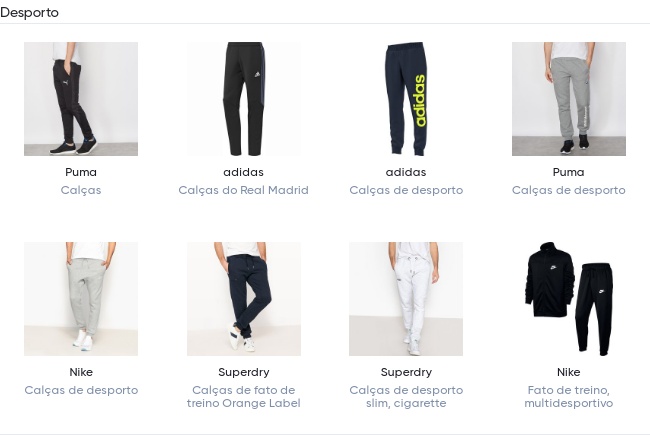Click the Desporto section heading

(29, 12)
